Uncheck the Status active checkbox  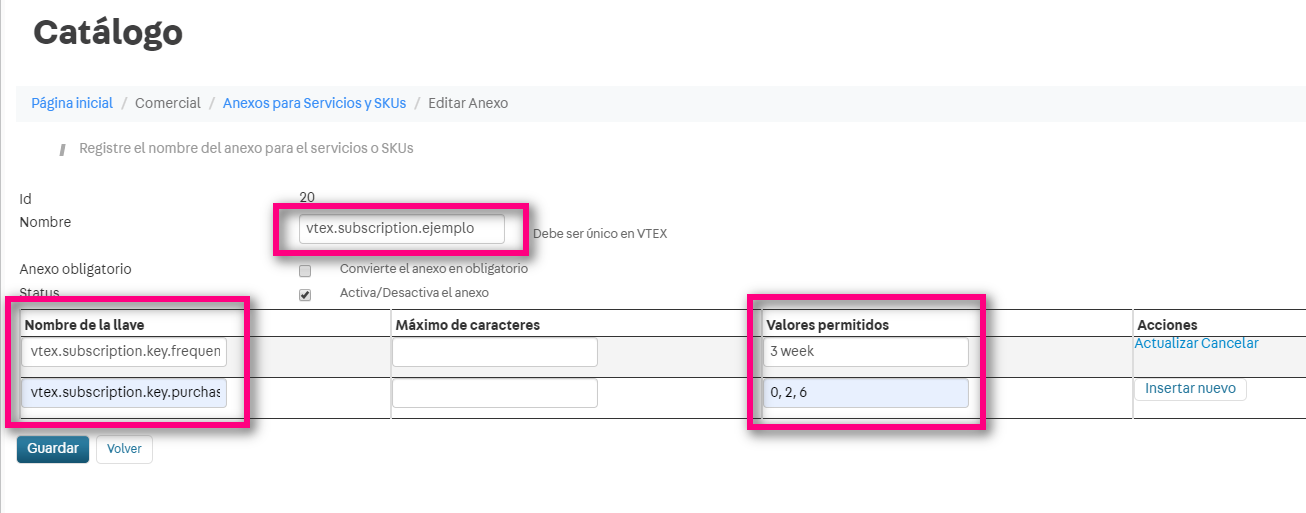[305, 295]
